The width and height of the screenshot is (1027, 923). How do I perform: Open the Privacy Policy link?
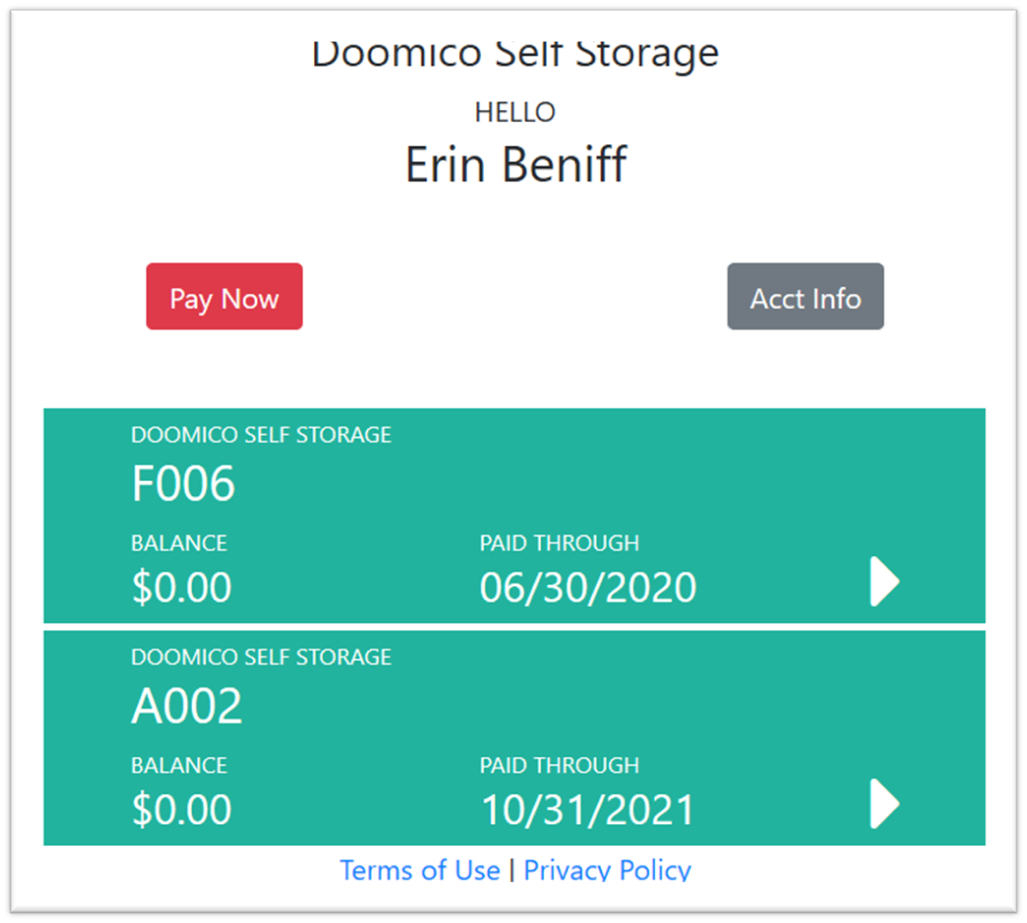(607, 870)
